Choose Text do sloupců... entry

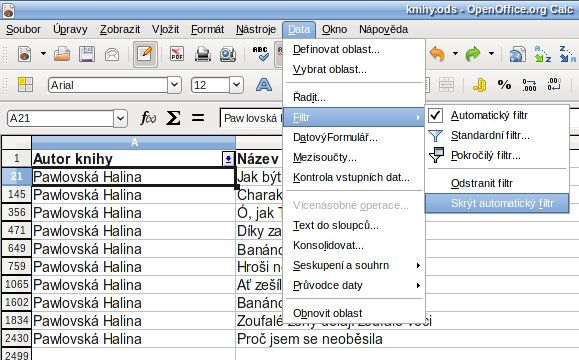[x=354, y=225]
